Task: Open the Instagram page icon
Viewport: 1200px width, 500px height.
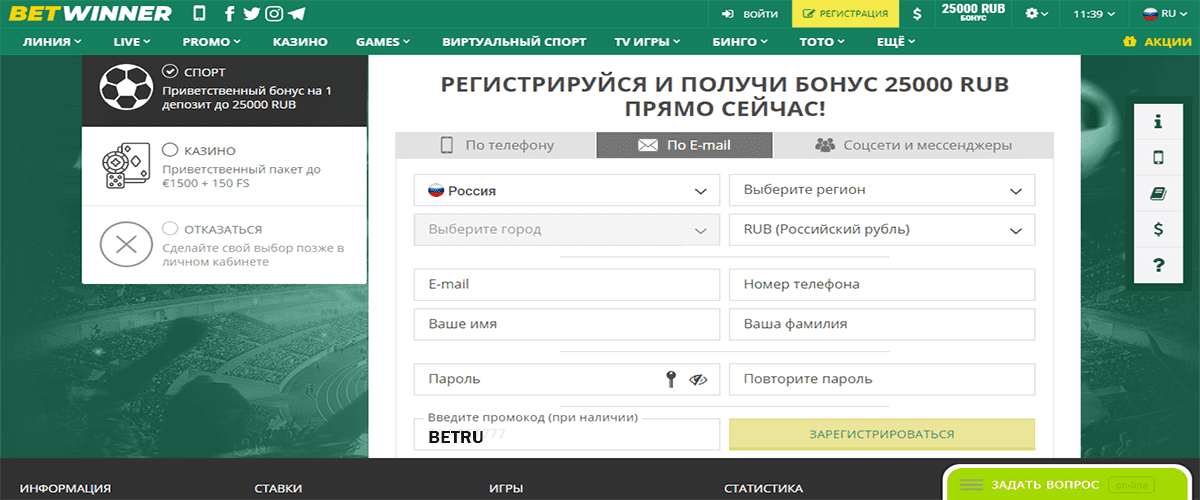Action: coord(274,14)
